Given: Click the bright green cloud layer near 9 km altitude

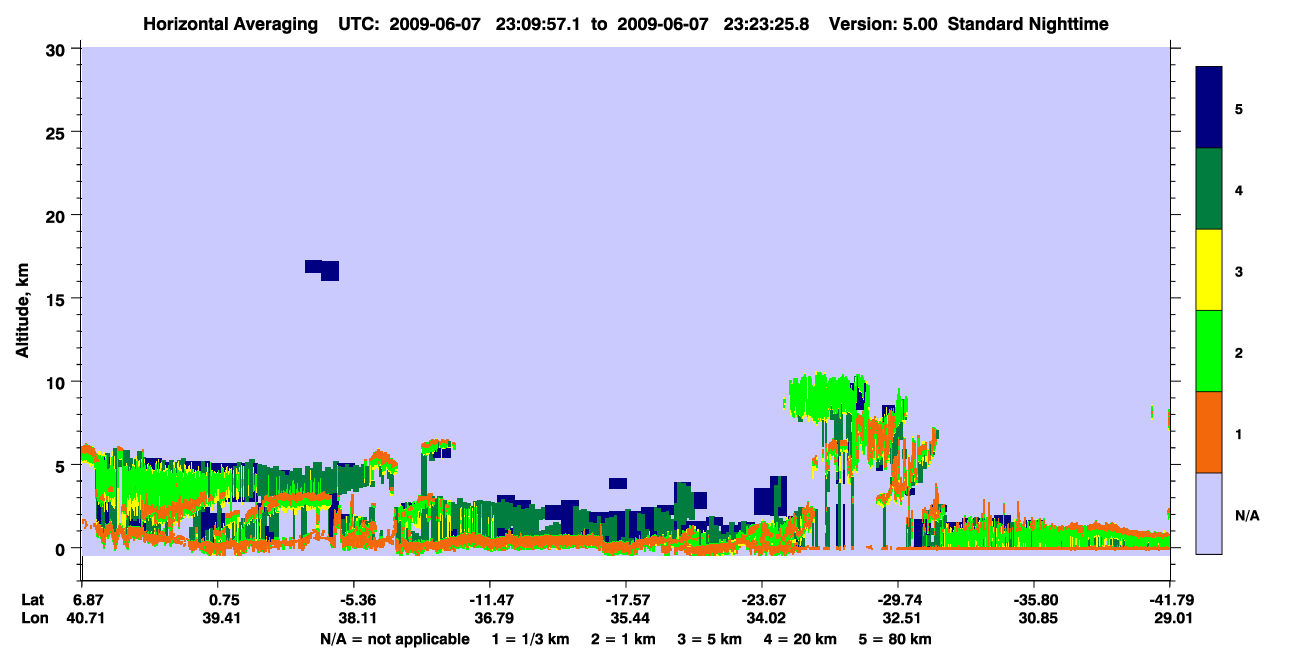Looking at the screenshot, I should click(825, 396).
